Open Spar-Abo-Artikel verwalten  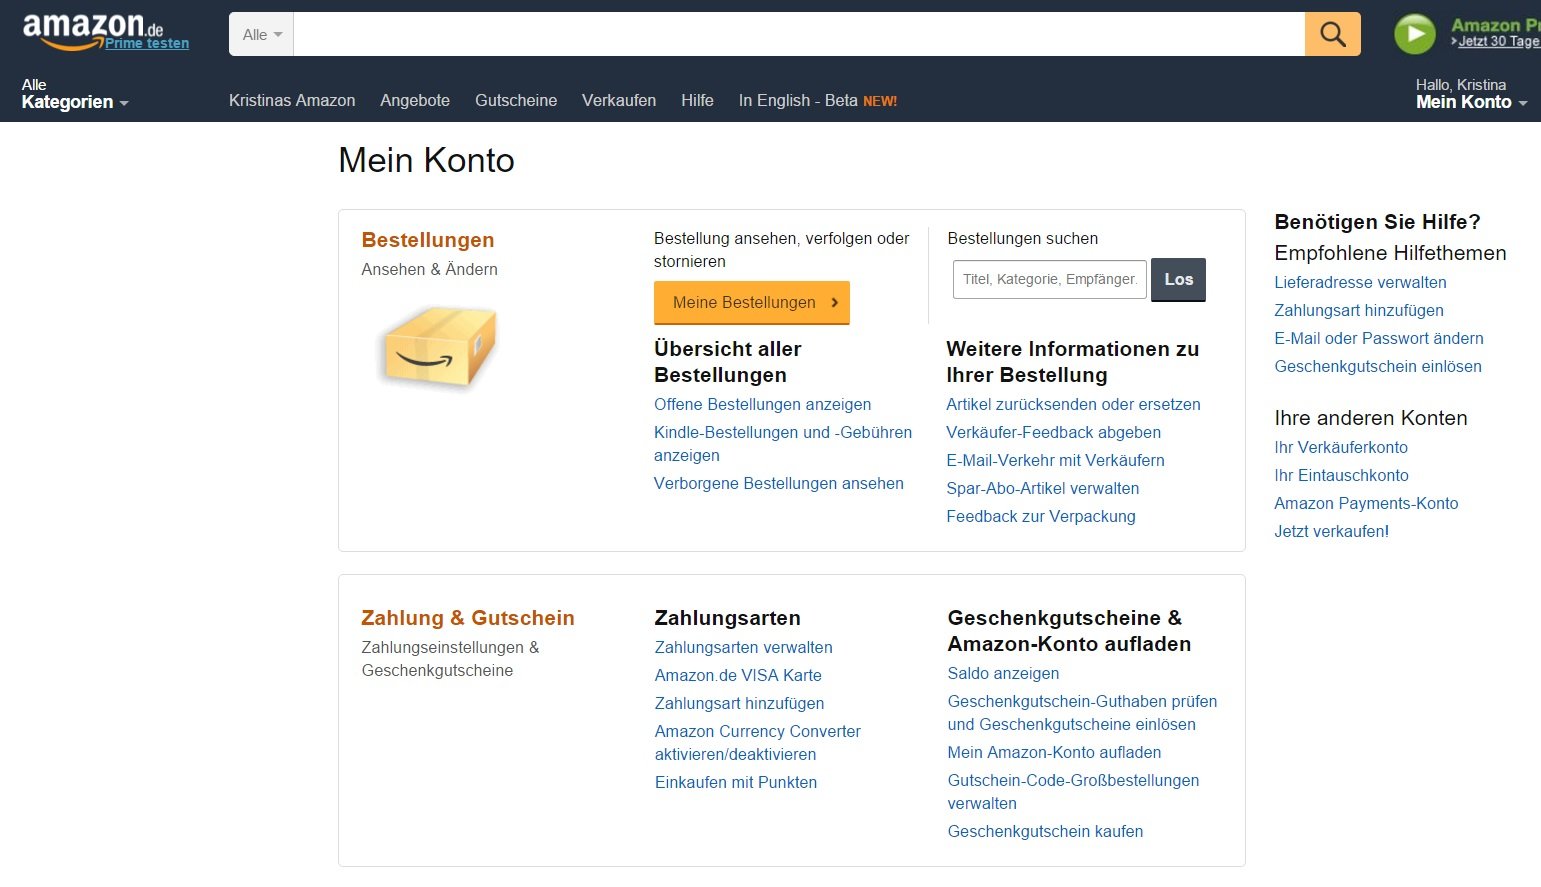coord(1042,488)
